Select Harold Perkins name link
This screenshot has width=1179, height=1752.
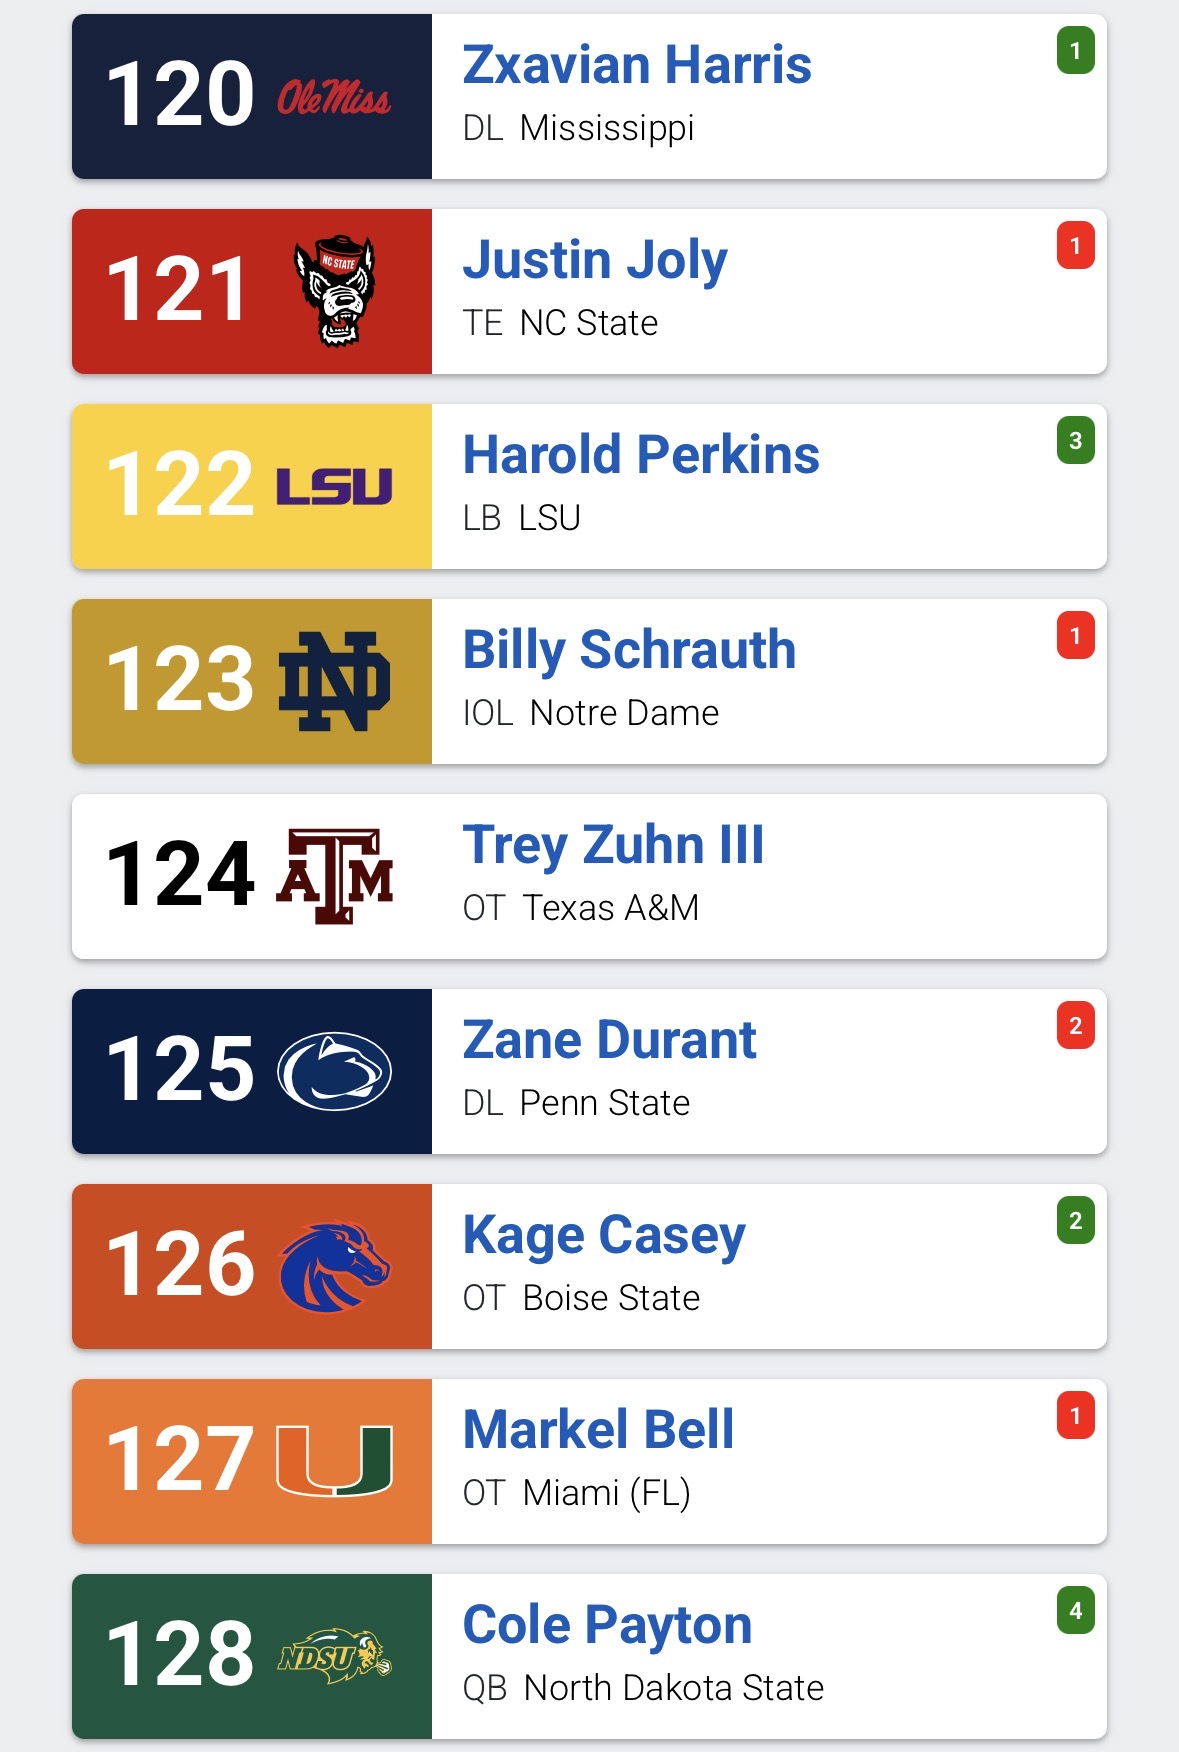[641, 455]
